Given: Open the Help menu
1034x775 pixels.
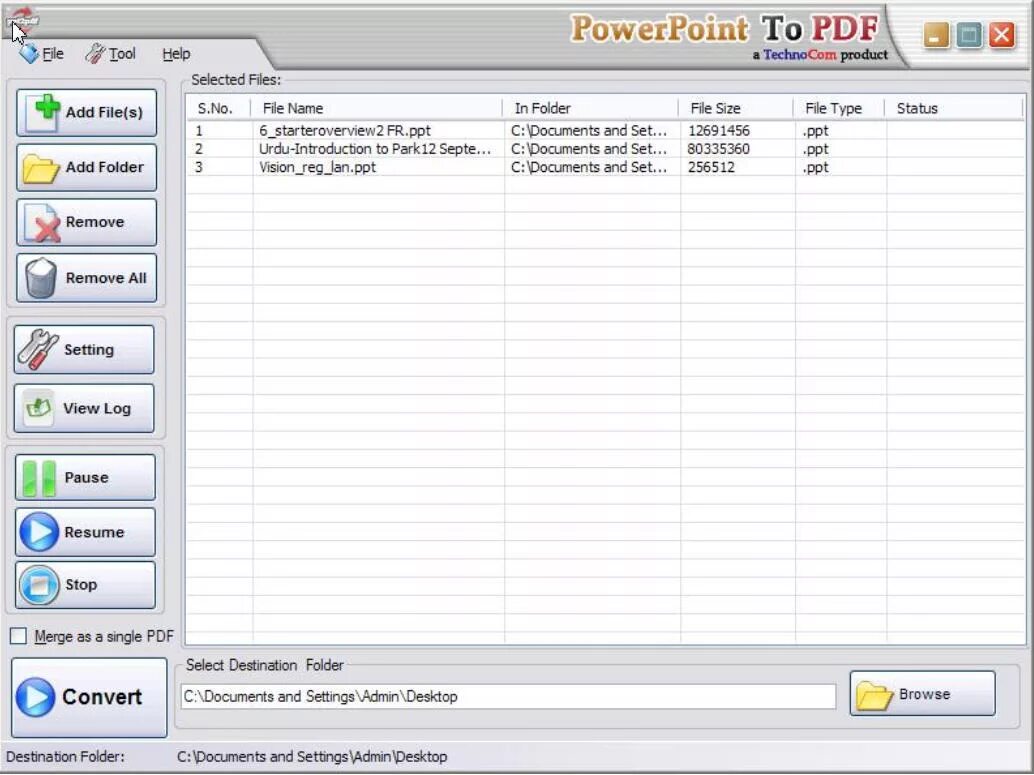Looking at the screenshot, I should click(x=176, y=53).
